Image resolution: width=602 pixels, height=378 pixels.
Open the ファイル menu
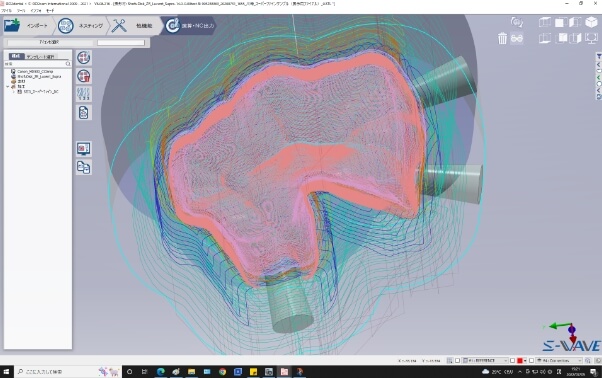tap(6, 11)
